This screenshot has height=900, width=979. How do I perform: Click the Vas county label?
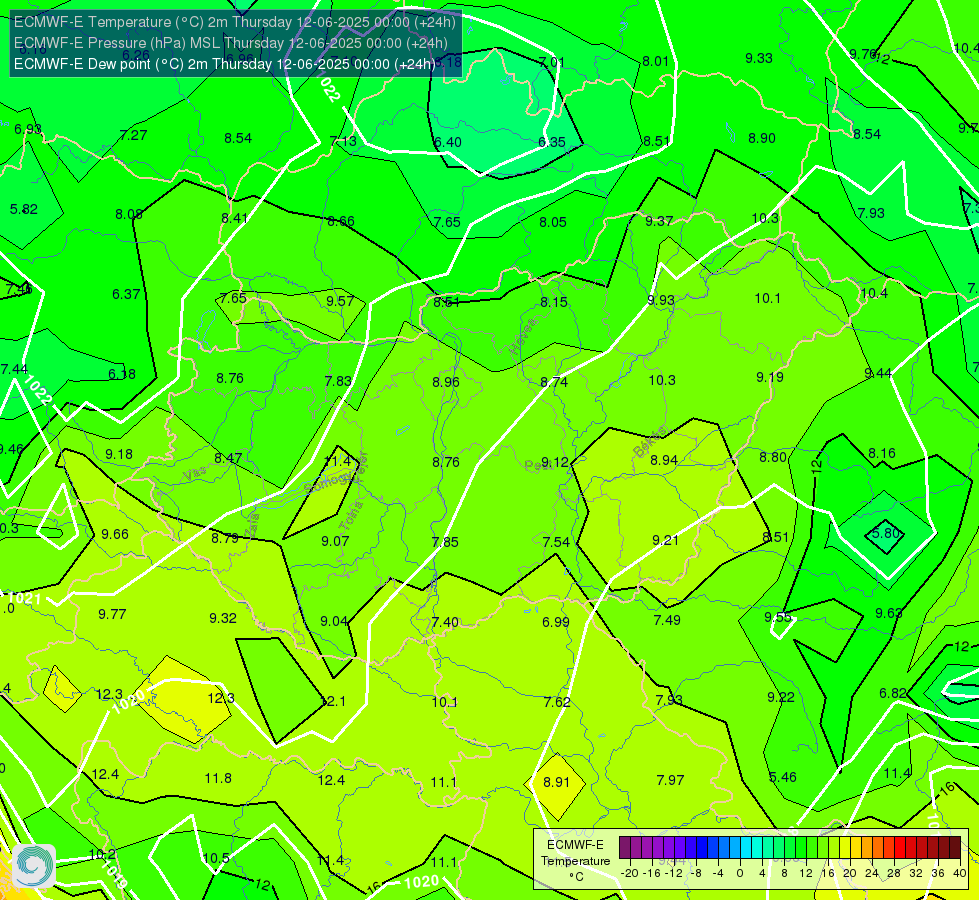(x=195, y=475)
